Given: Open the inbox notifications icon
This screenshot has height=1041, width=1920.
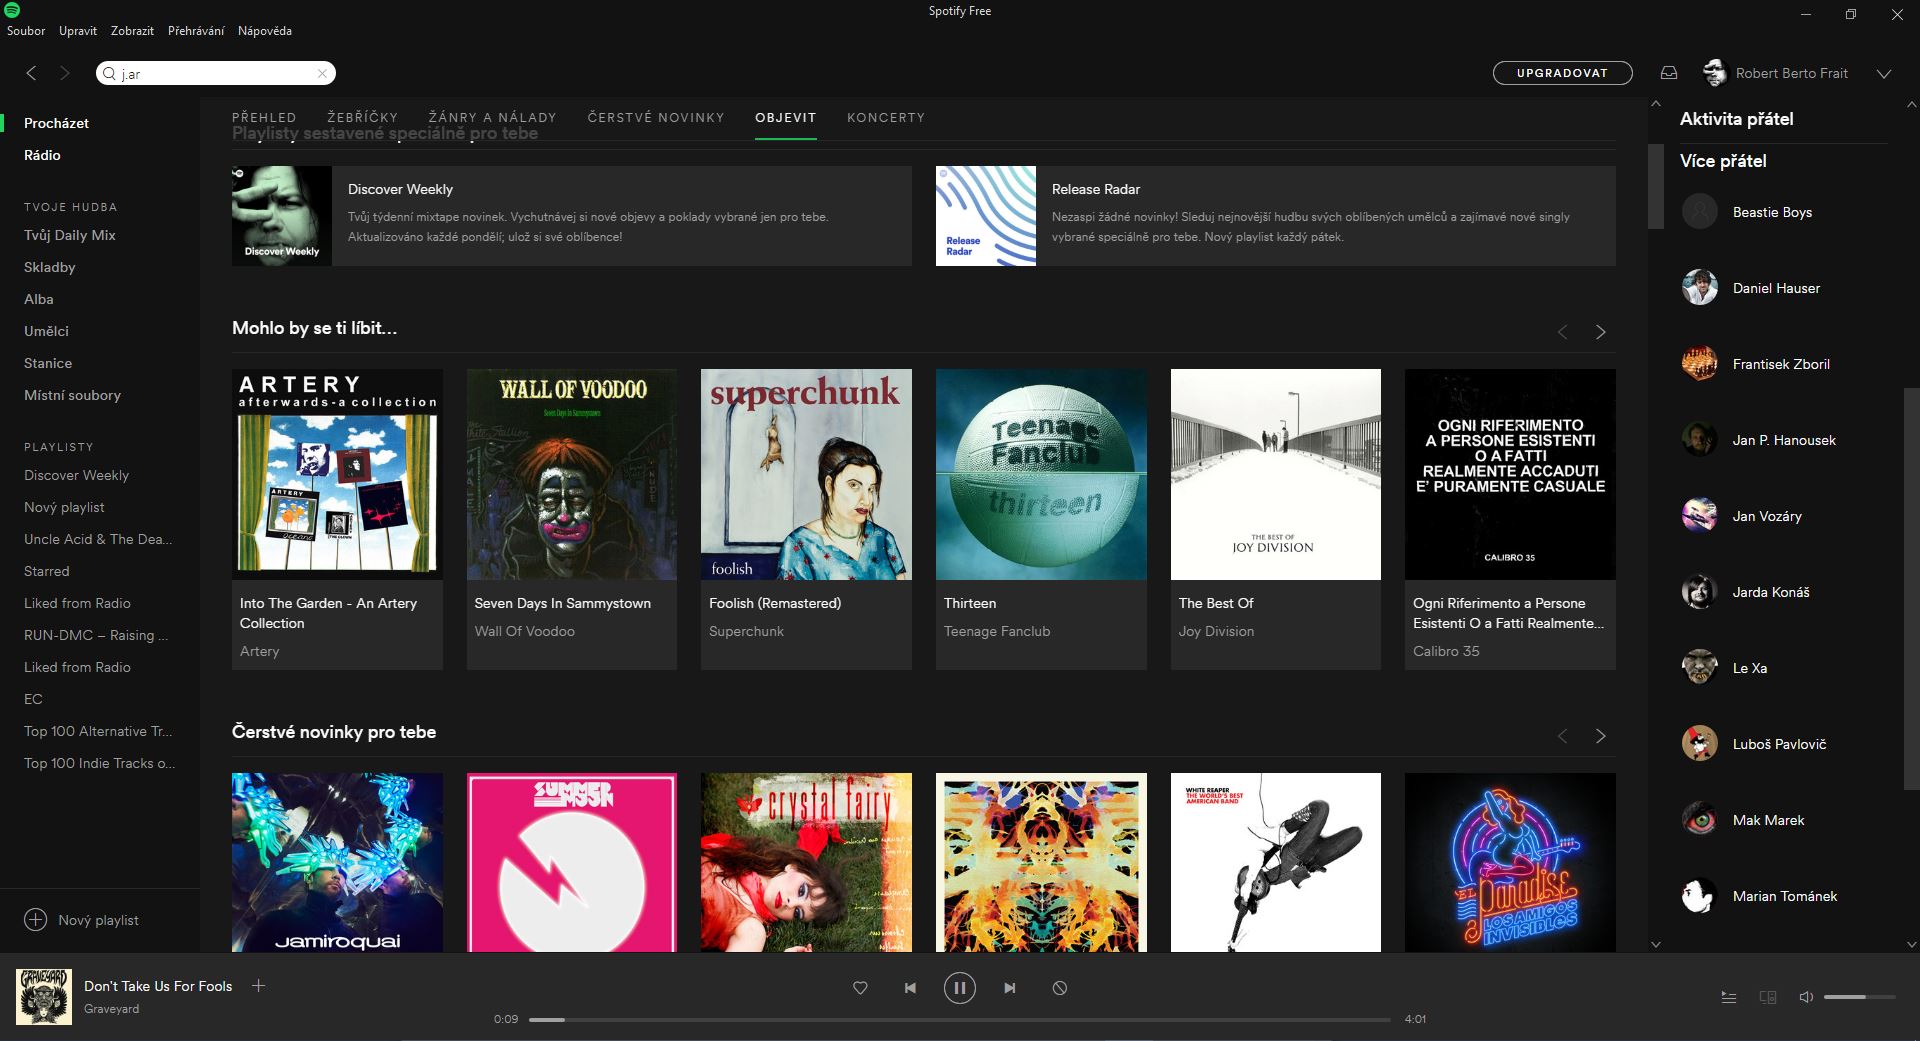Looking at the screenshot, I should (x=1669, y=73).
